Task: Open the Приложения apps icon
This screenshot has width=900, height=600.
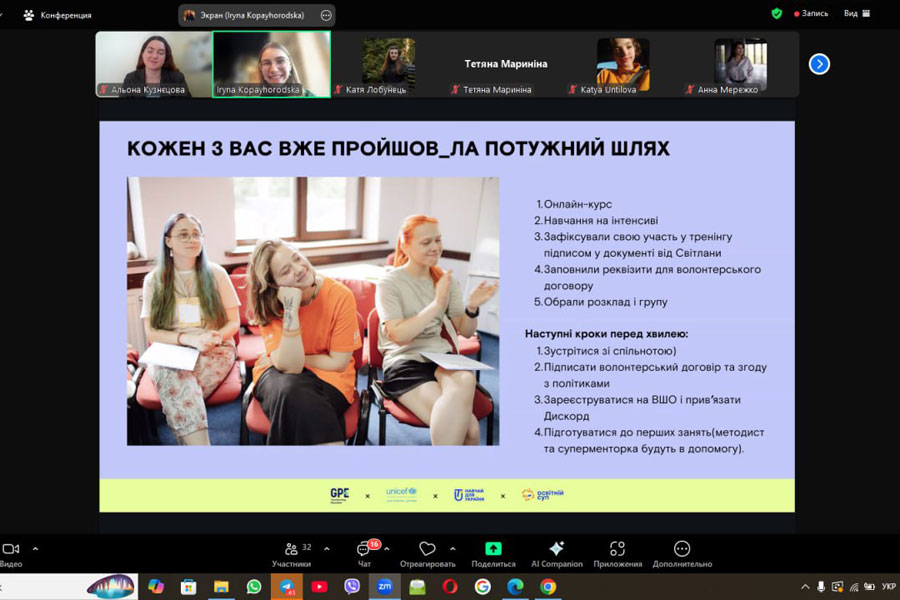Action: click(617, 549)
